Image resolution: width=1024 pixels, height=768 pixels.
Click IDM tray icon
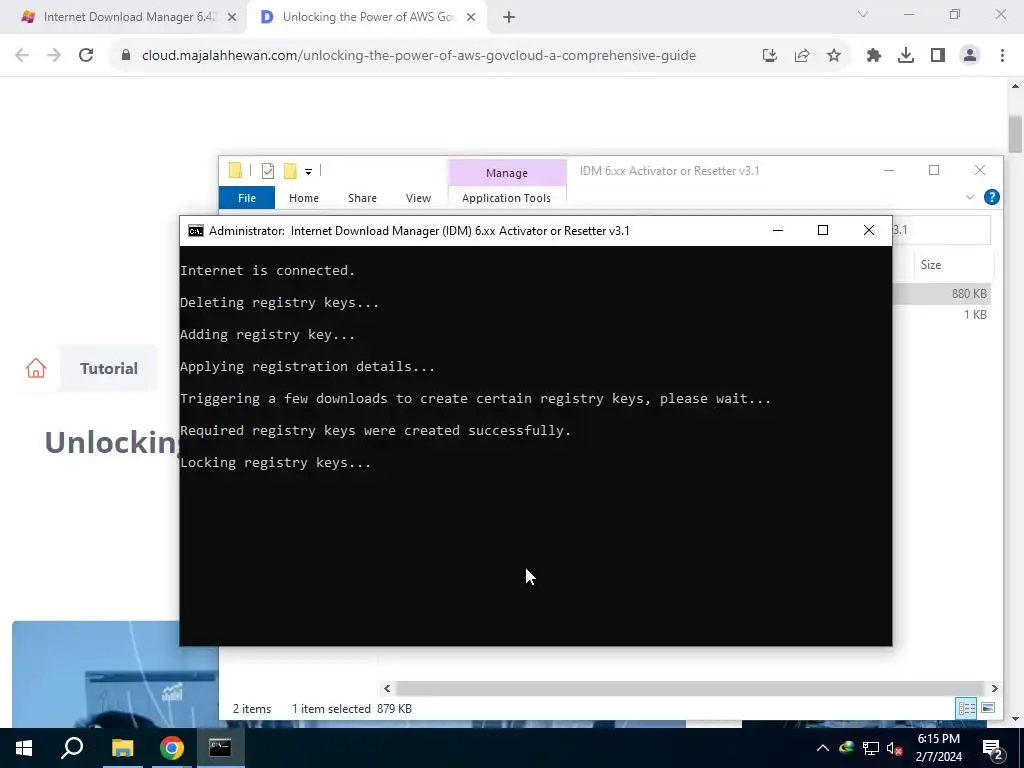847,748
